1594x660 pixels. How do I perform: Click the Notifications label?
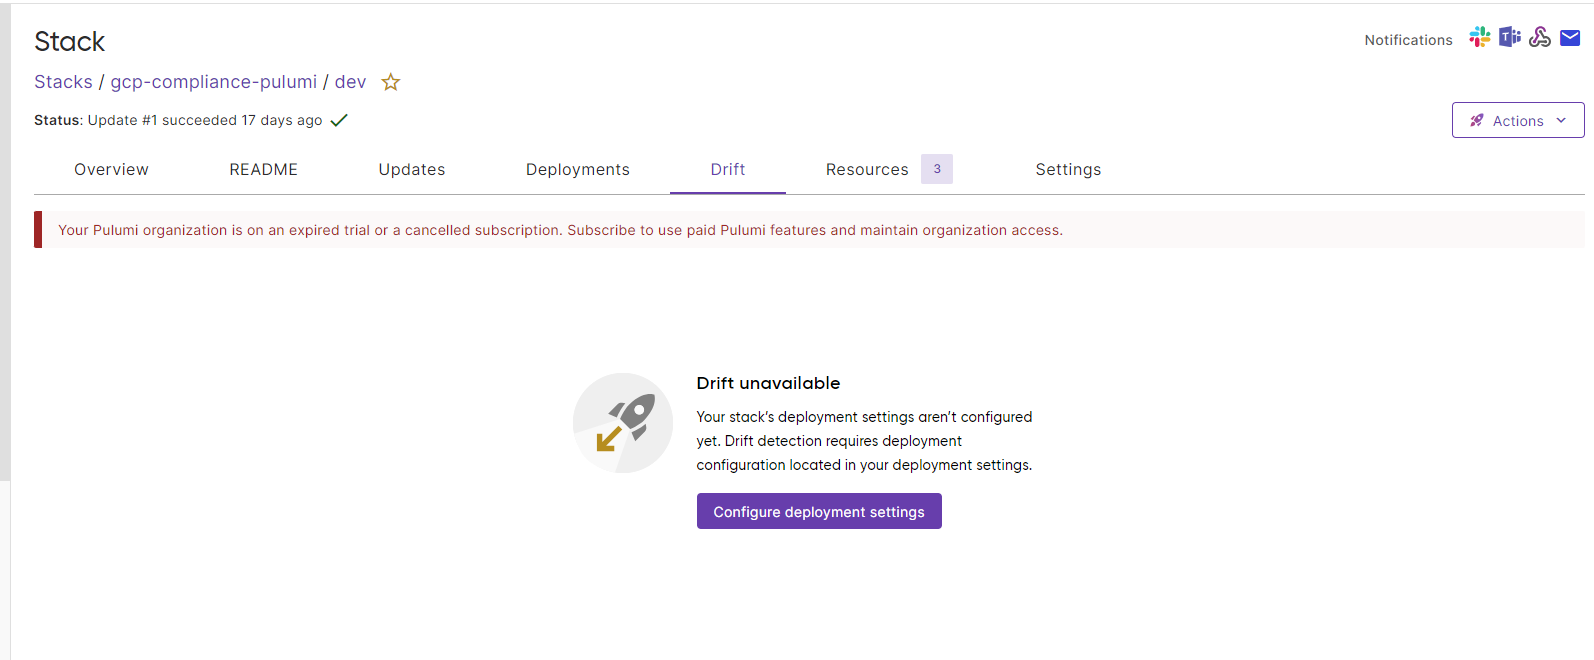(x=1408, y=40)
